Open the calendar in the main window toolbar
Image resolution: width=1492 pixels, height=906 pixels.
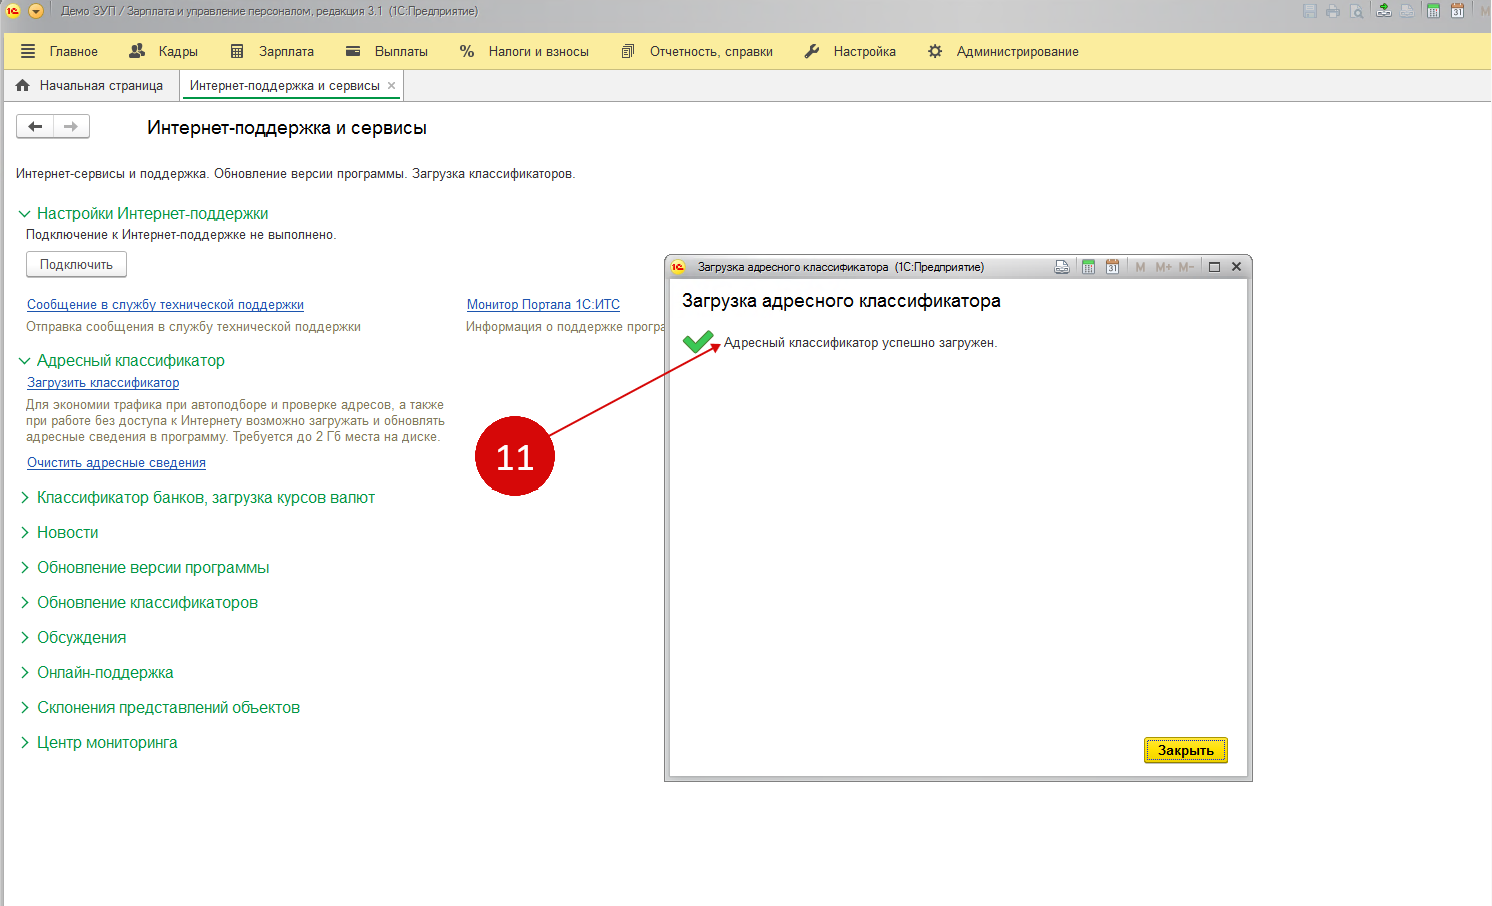pos(1457,11)
